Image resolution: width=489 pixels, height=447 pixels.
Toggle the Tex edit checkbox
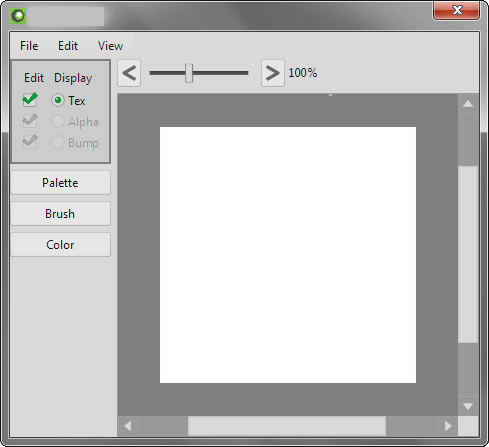(x=30, y=100)
